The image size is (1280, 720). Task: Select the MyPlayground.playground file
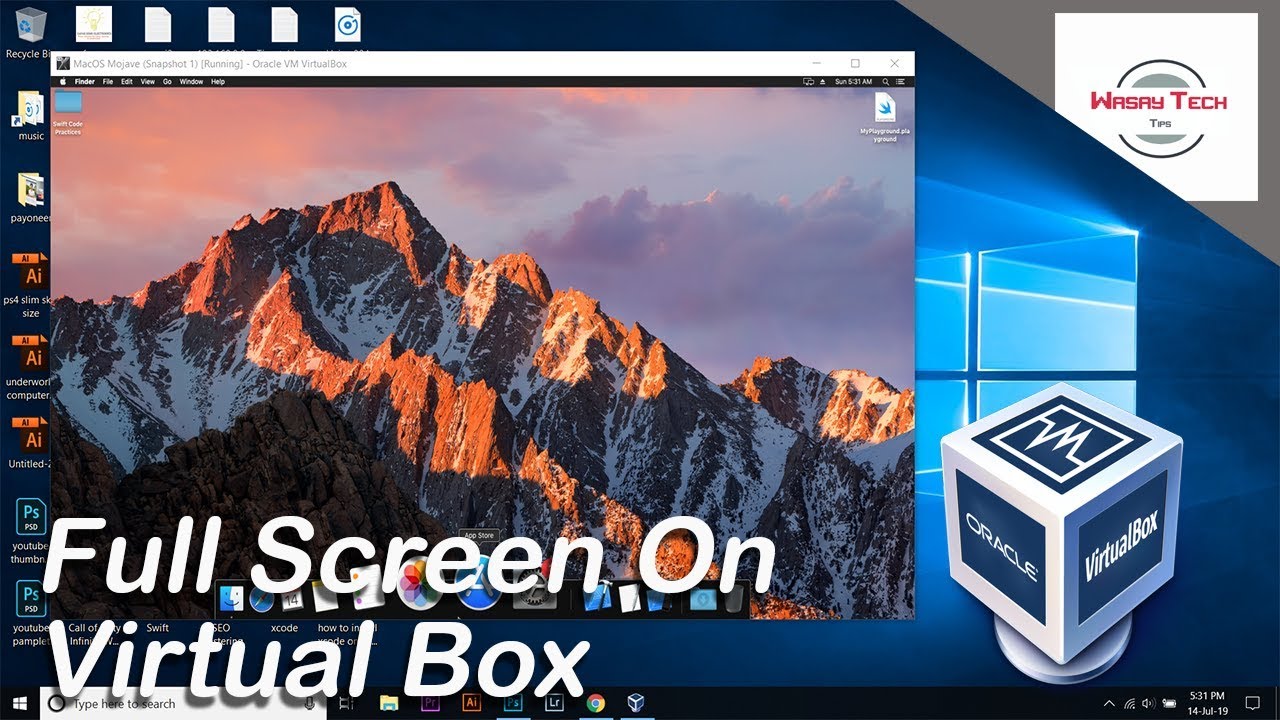click(885, 118)
